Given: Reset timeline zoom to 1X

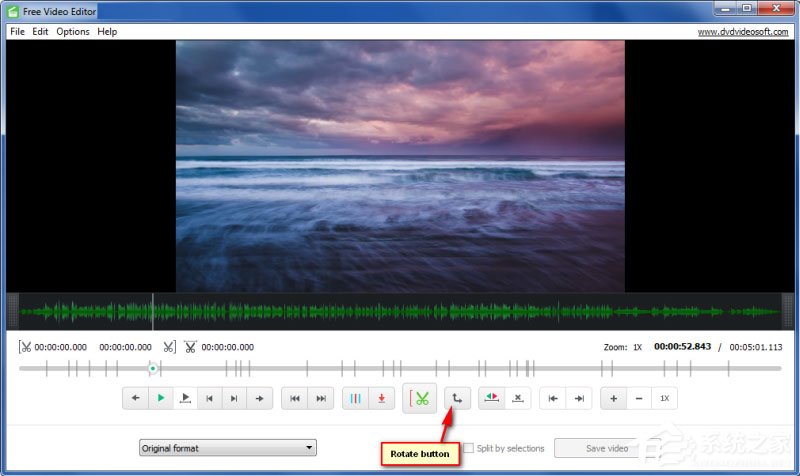Looking at the screenshot, I should click(664, 398).
